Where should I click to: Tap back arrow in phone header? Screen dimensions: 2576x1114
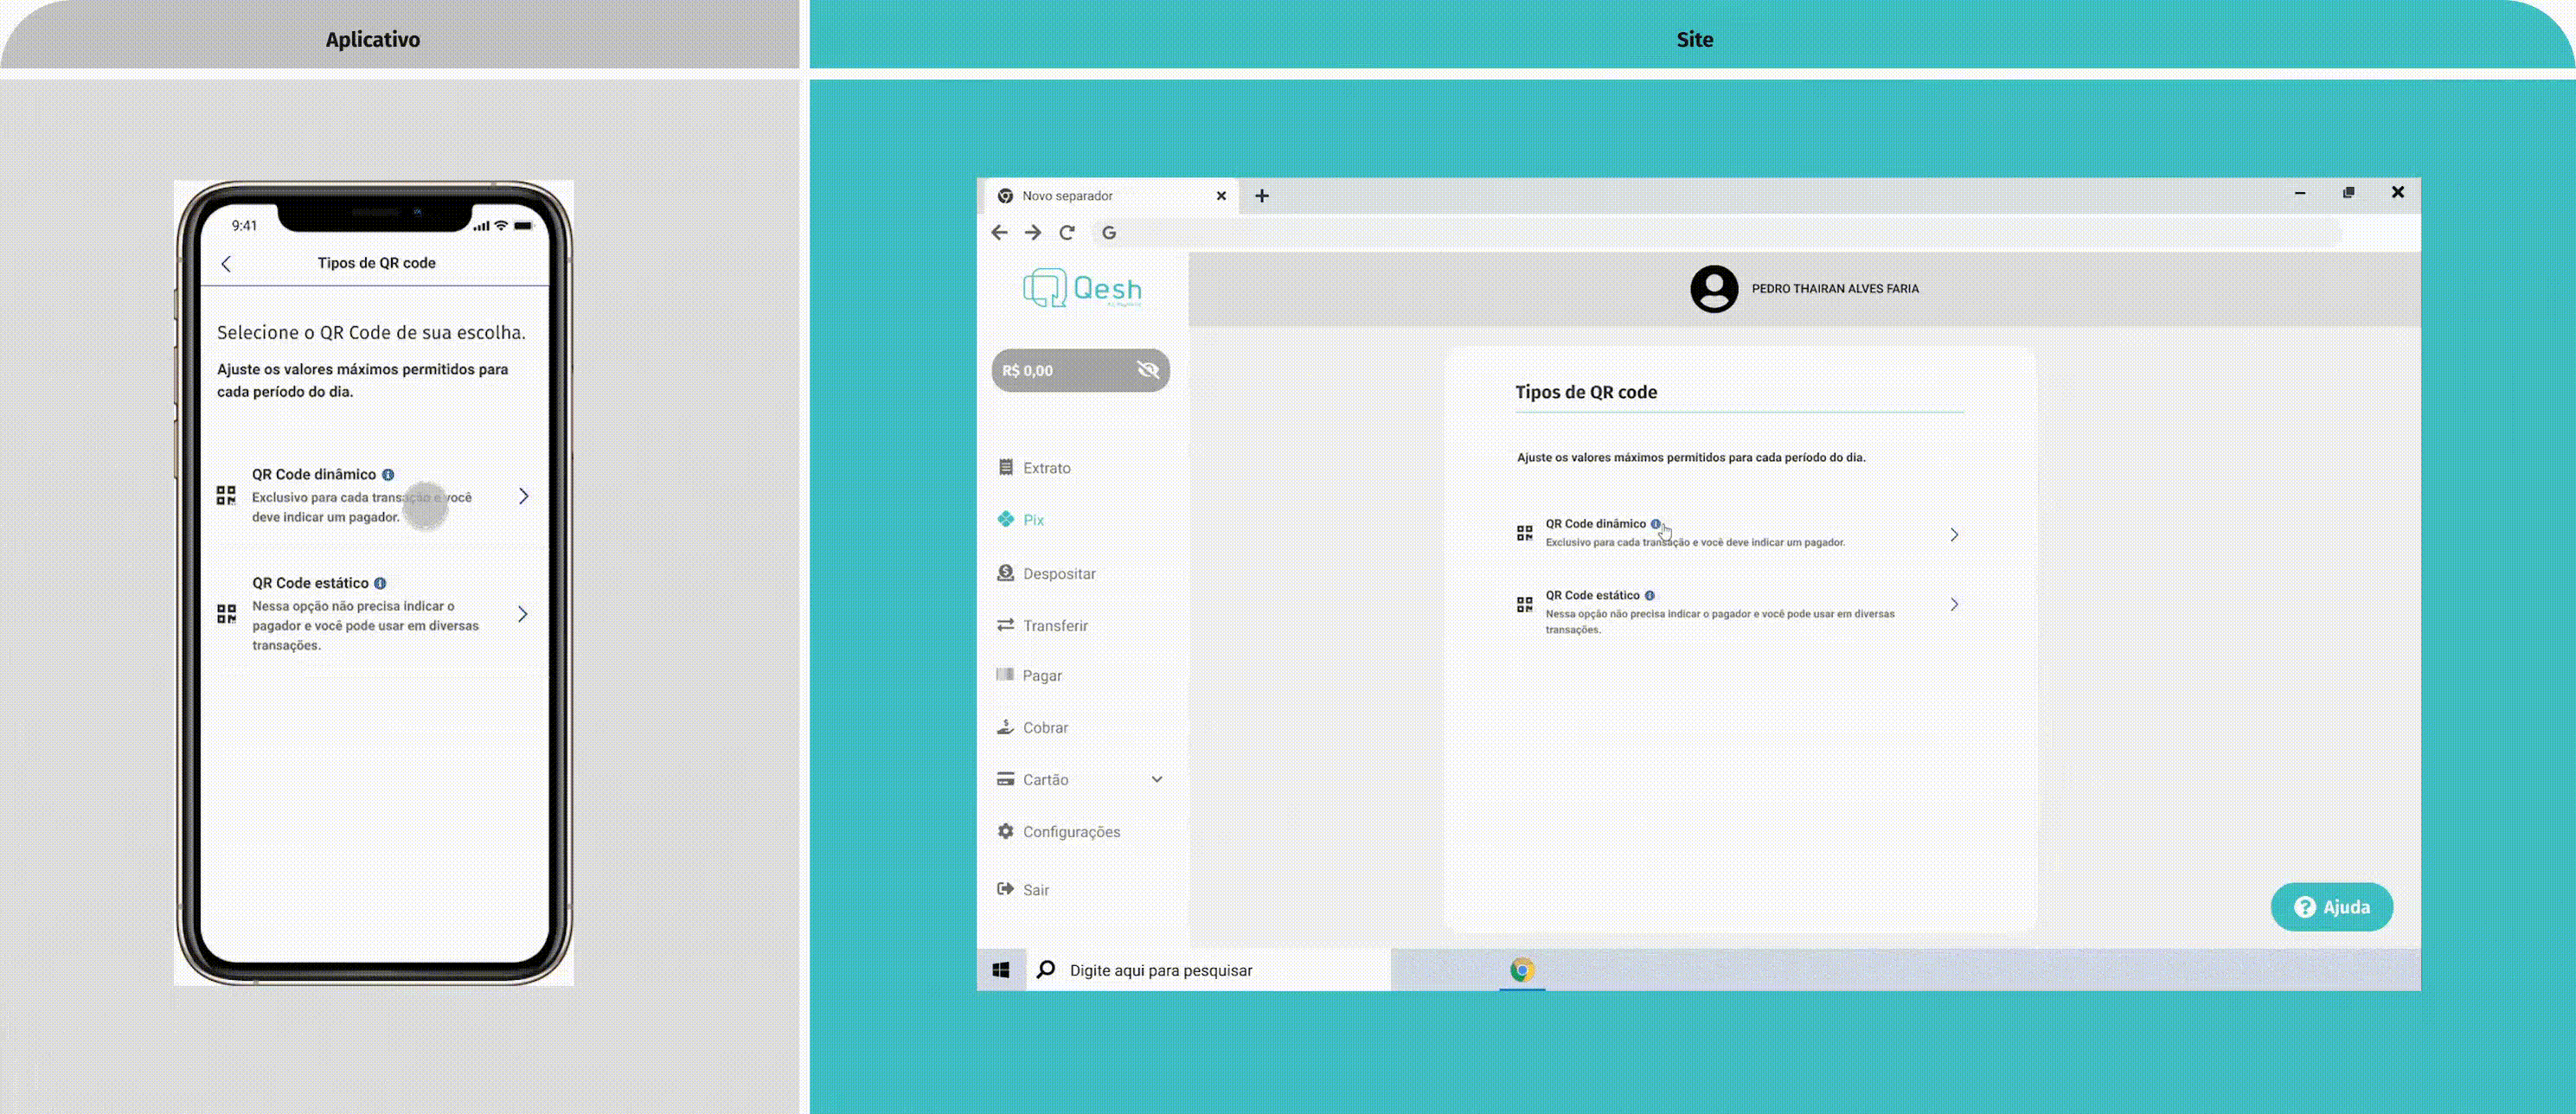(226, 263)
